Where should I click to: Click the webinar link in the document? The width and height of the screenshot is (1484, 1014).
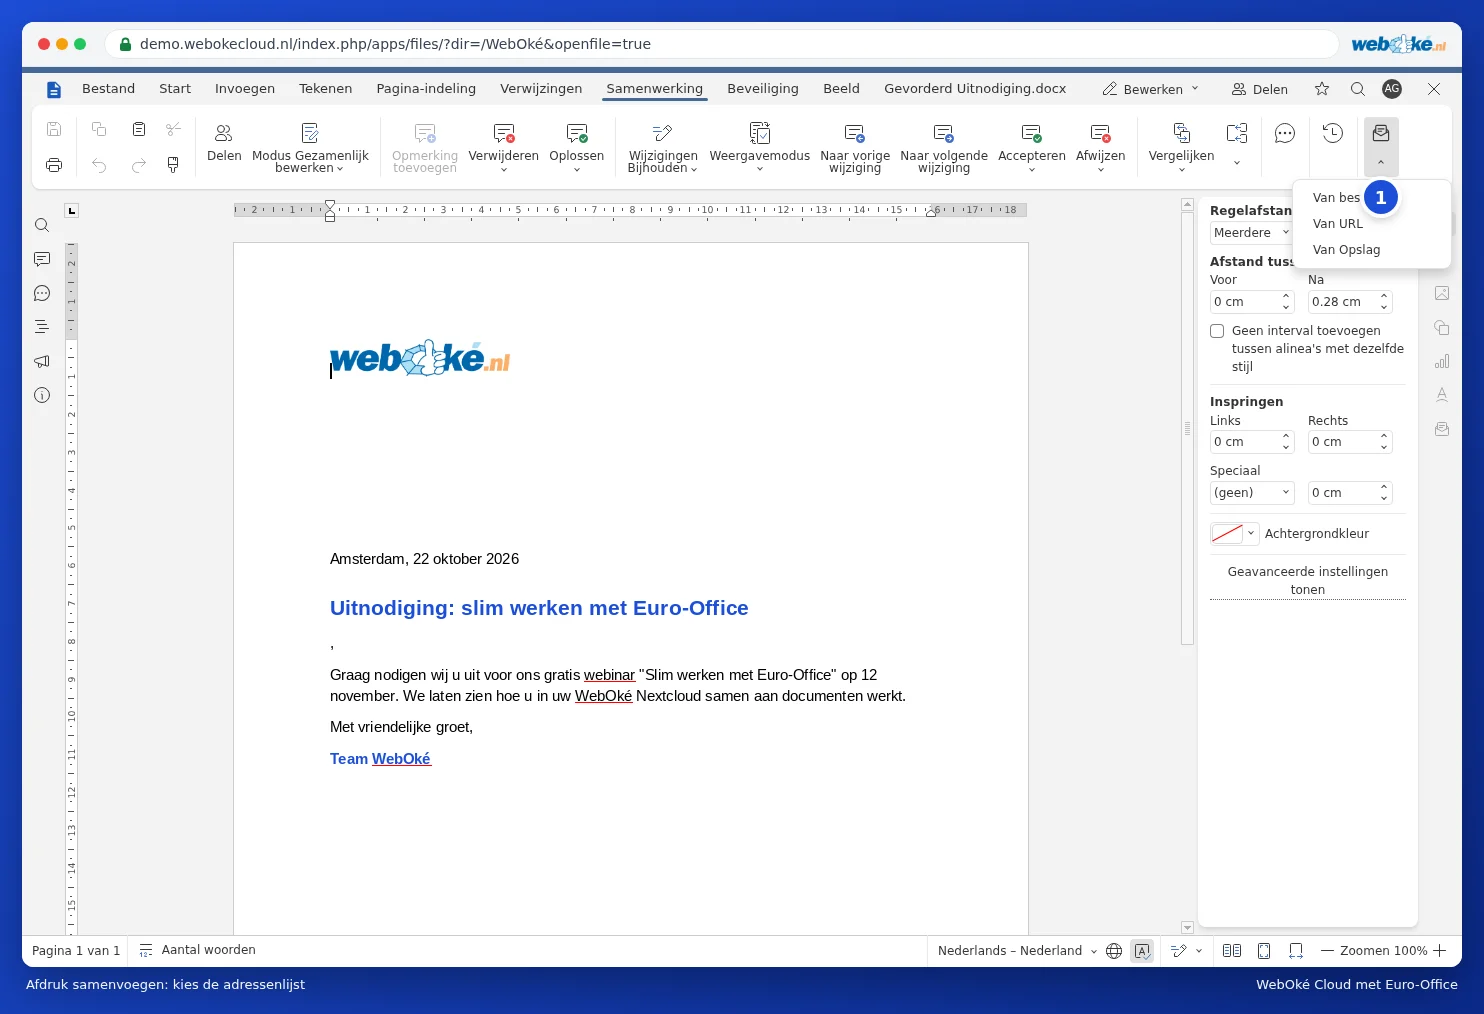pyautogui.click(x=609, y=675)
